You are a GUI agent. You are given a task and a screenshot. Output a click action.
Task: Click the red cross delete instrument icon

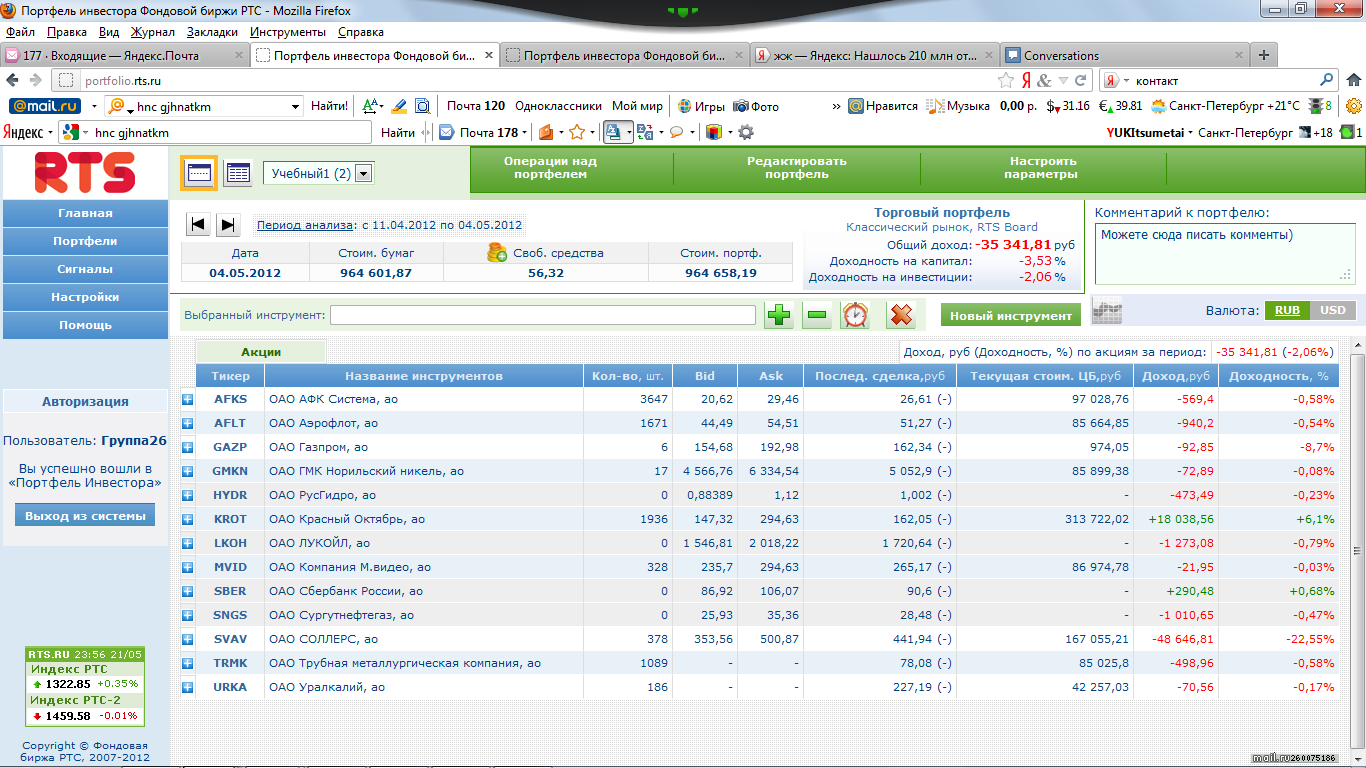(901, 315)
